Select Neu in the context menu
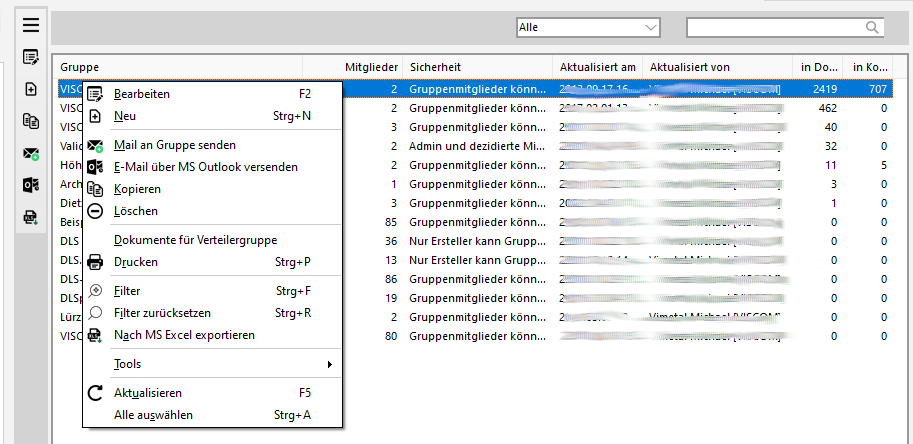 (213, 116)
